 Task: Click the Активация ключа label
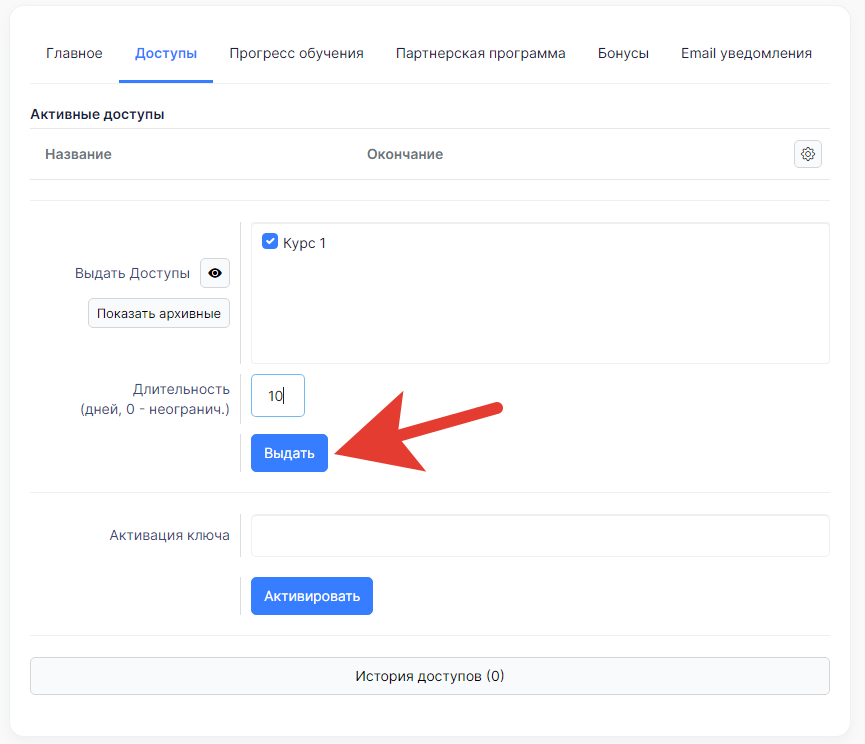169,536
